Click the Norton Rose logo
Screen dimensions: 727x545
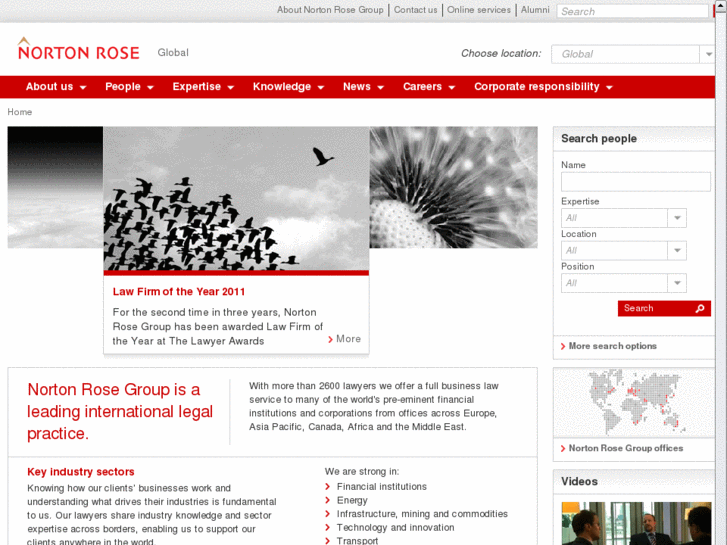coord(78,50)
